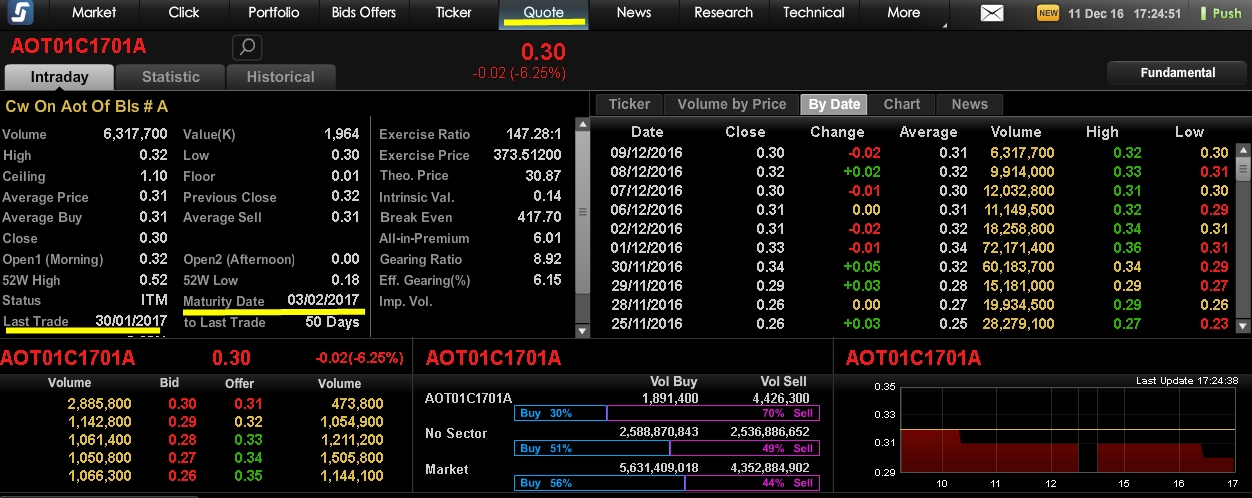Open the Market menu
1252x498 pixels.
[x=94, y=13]
